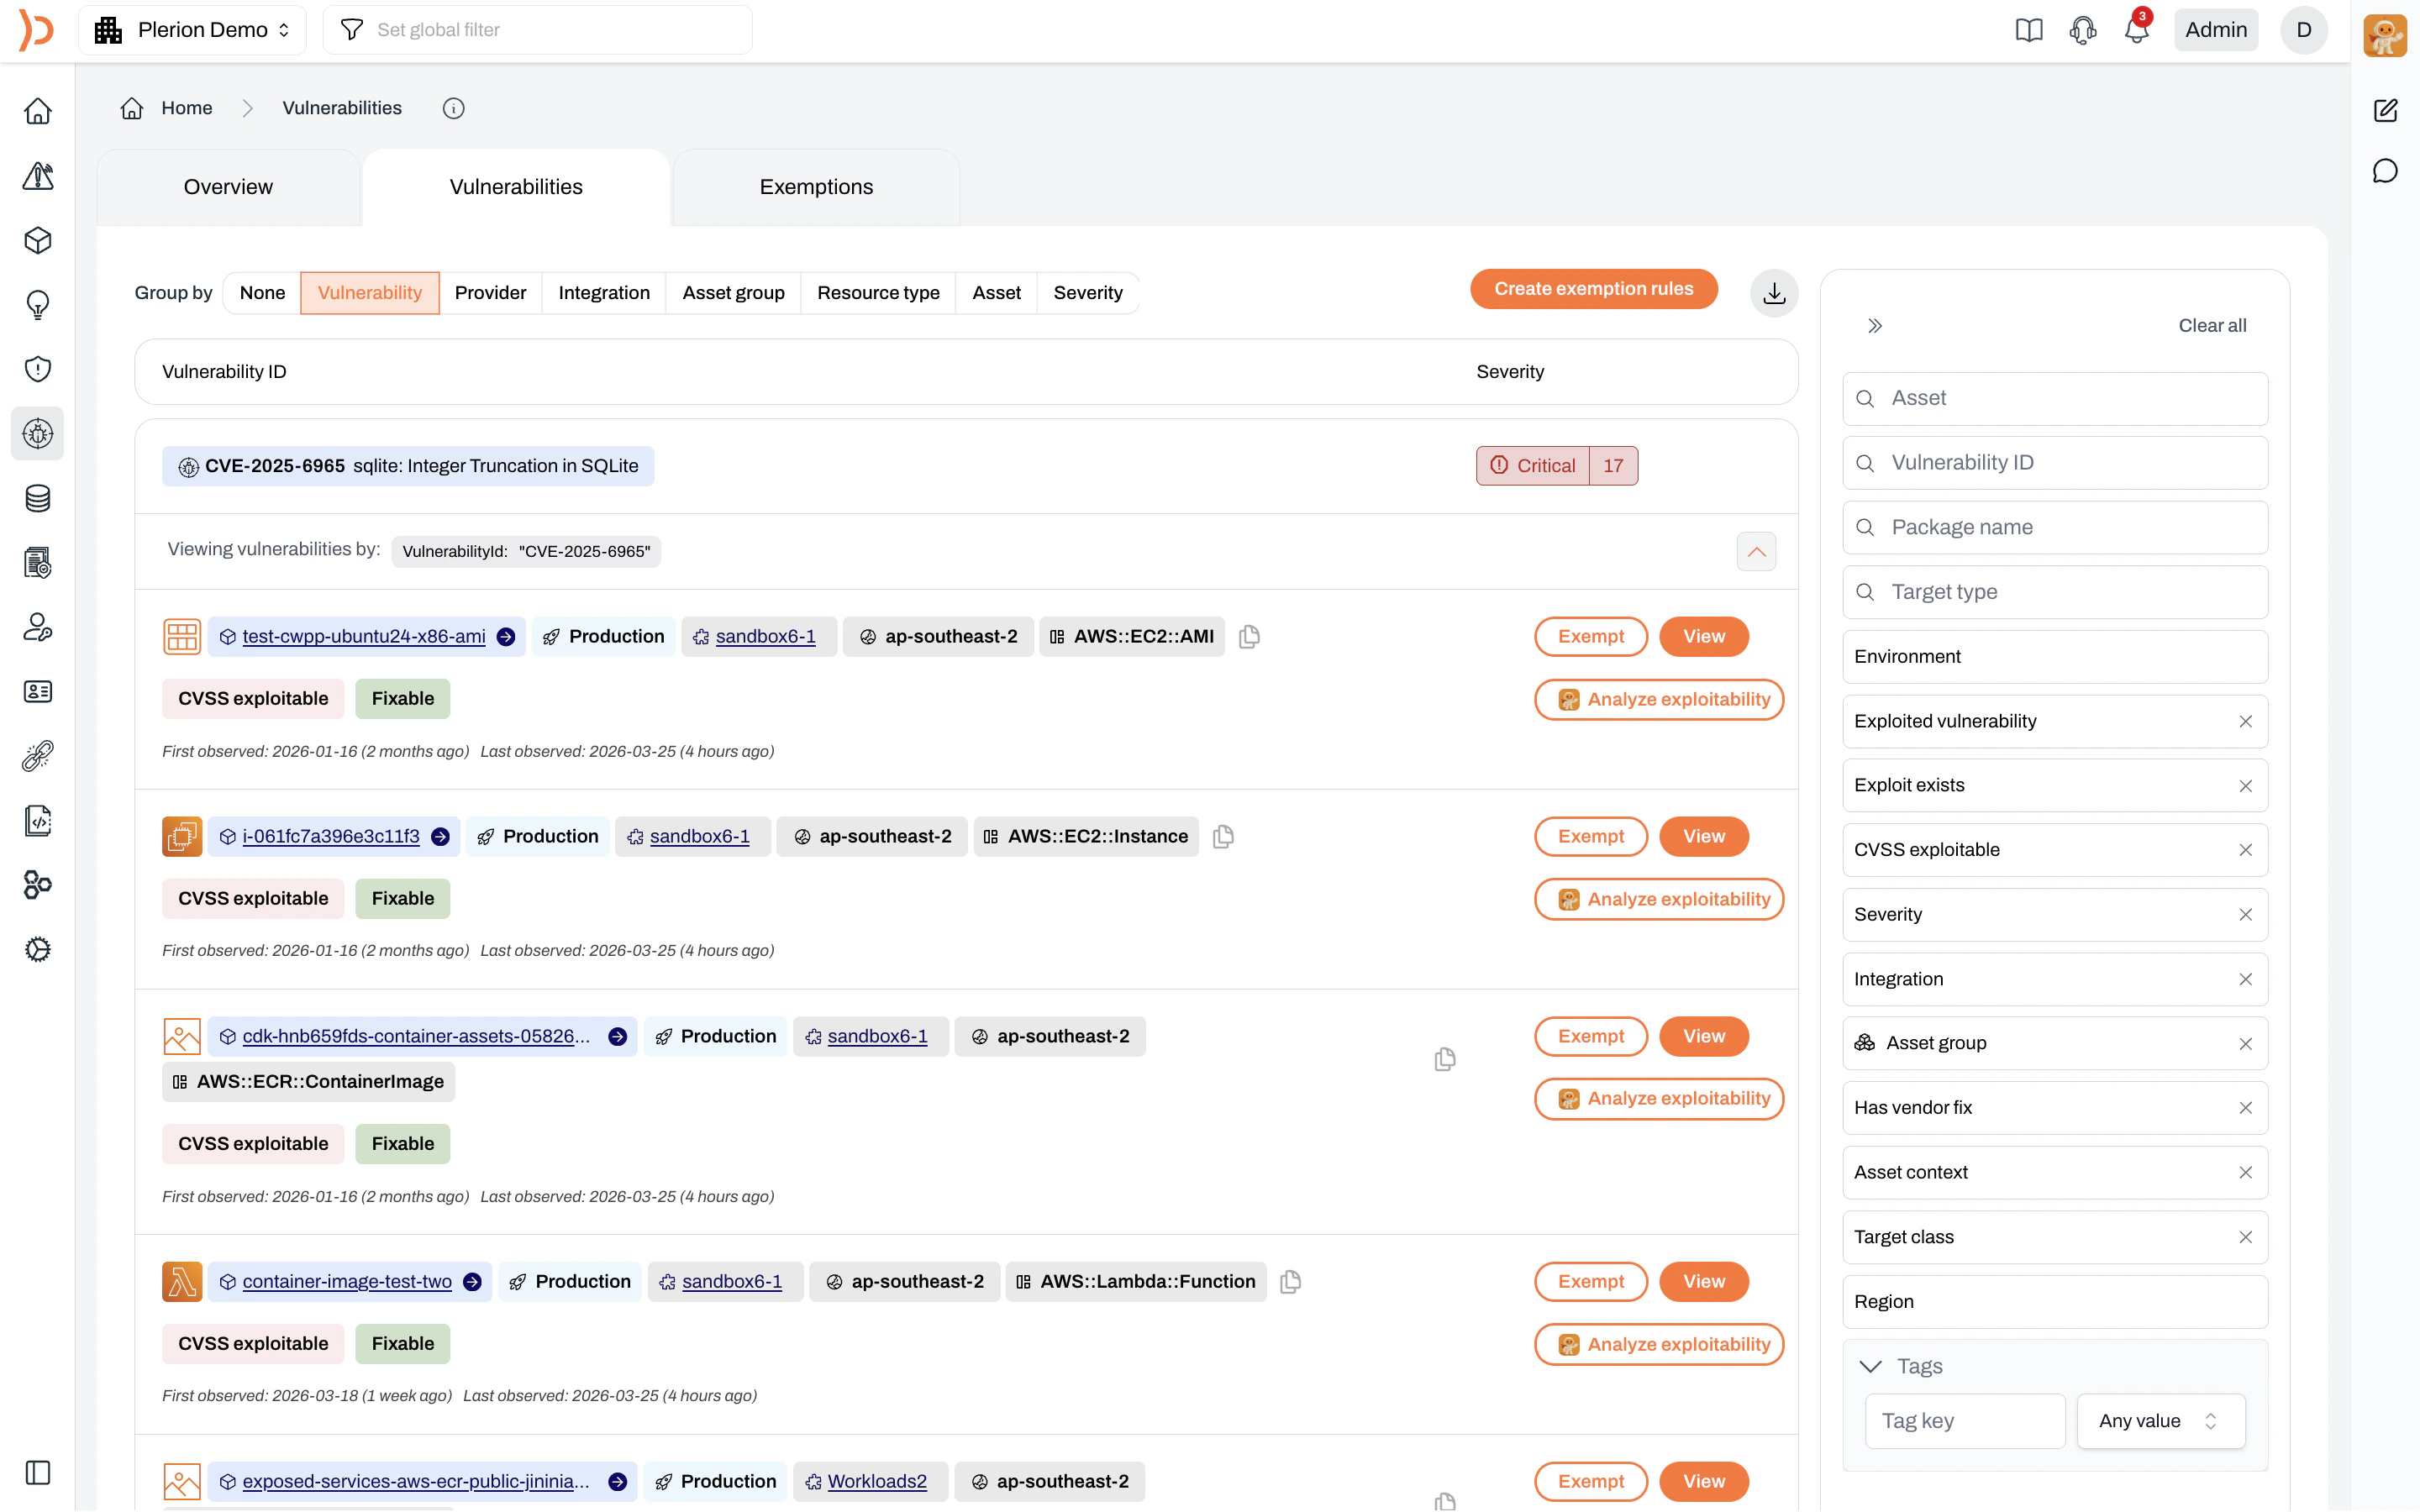This screenshot has height=1512, width=2420.
Task: Click the Create exemption rules button
Action: [x=1593, y=288]
